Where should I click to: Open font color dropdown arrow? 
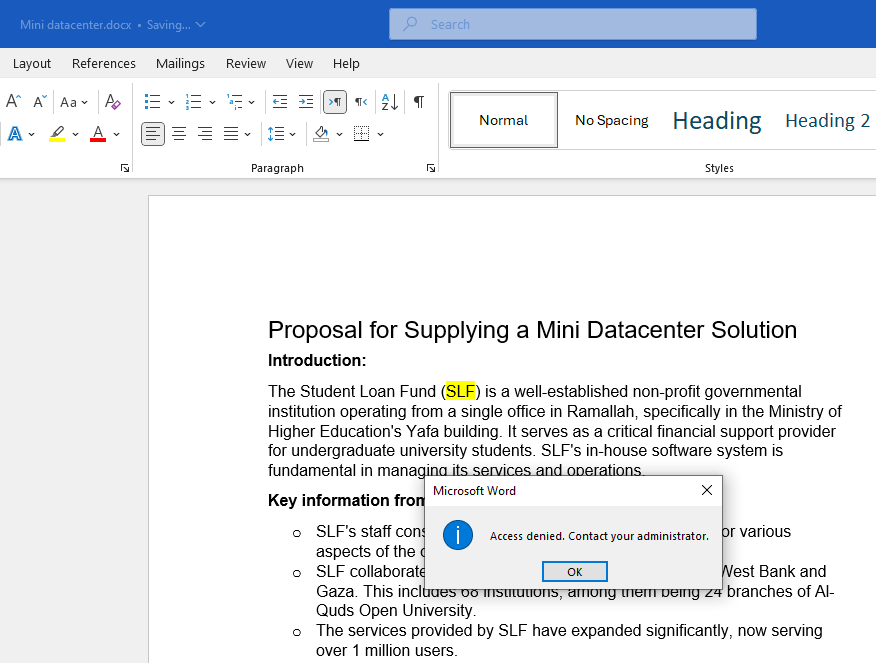coord(116,134)
